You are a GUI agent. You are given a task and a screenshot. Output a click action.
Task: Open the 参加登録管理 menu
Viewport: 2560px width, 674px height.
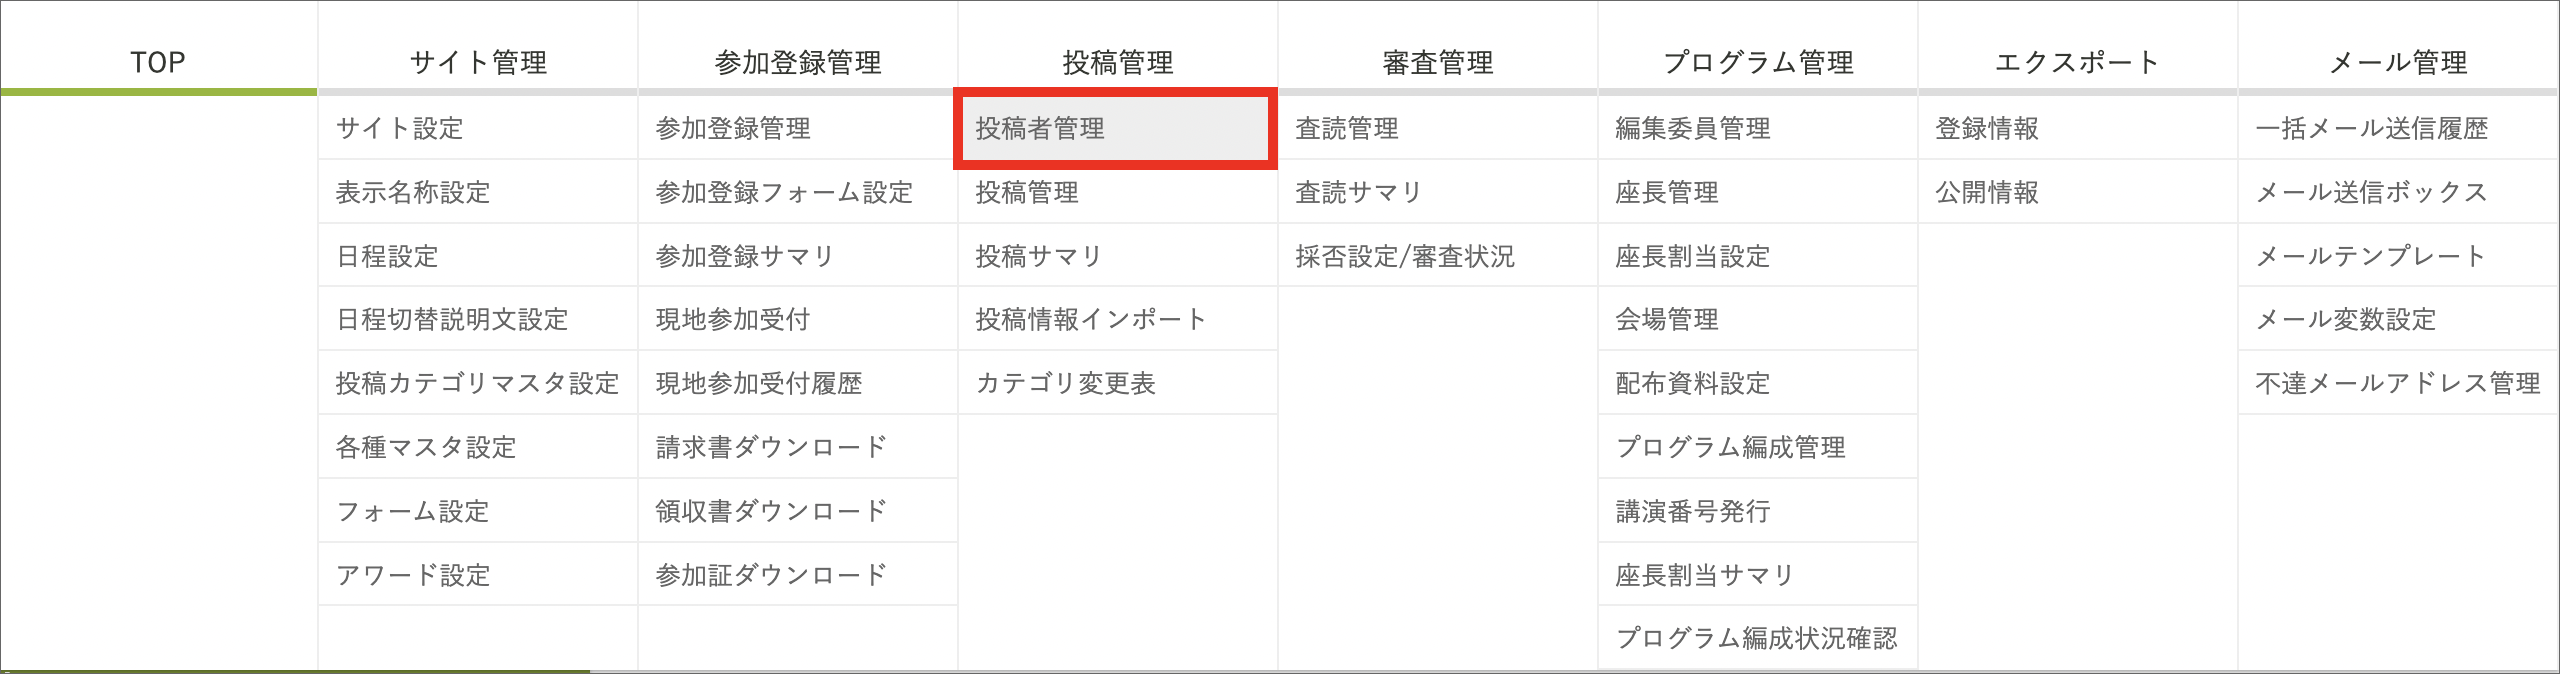click(x=797, y=62)
